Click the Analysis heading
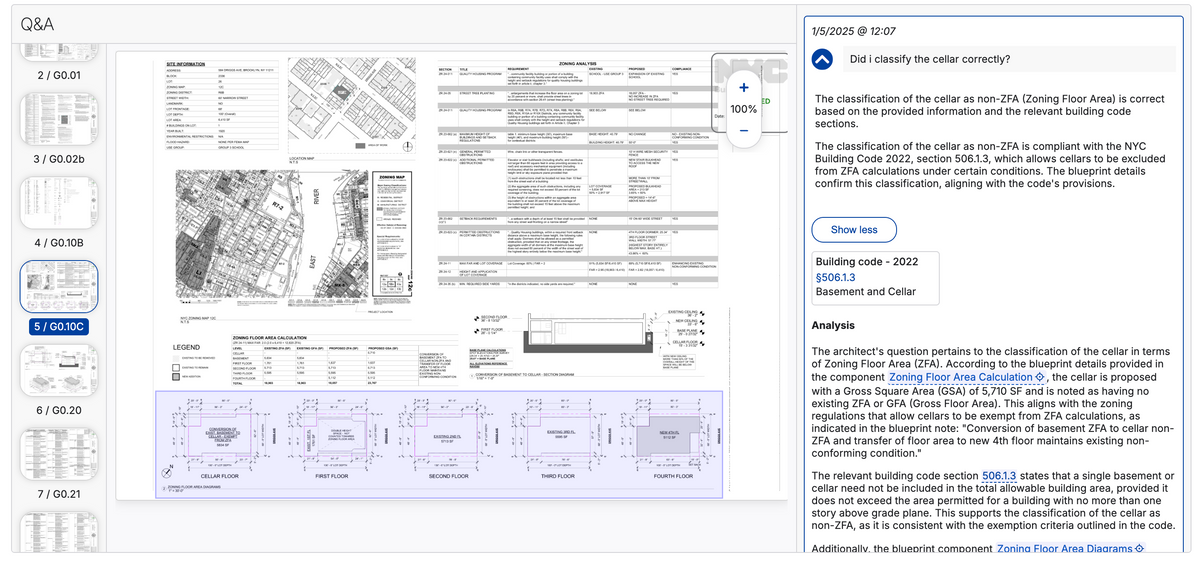 point(832,326)
